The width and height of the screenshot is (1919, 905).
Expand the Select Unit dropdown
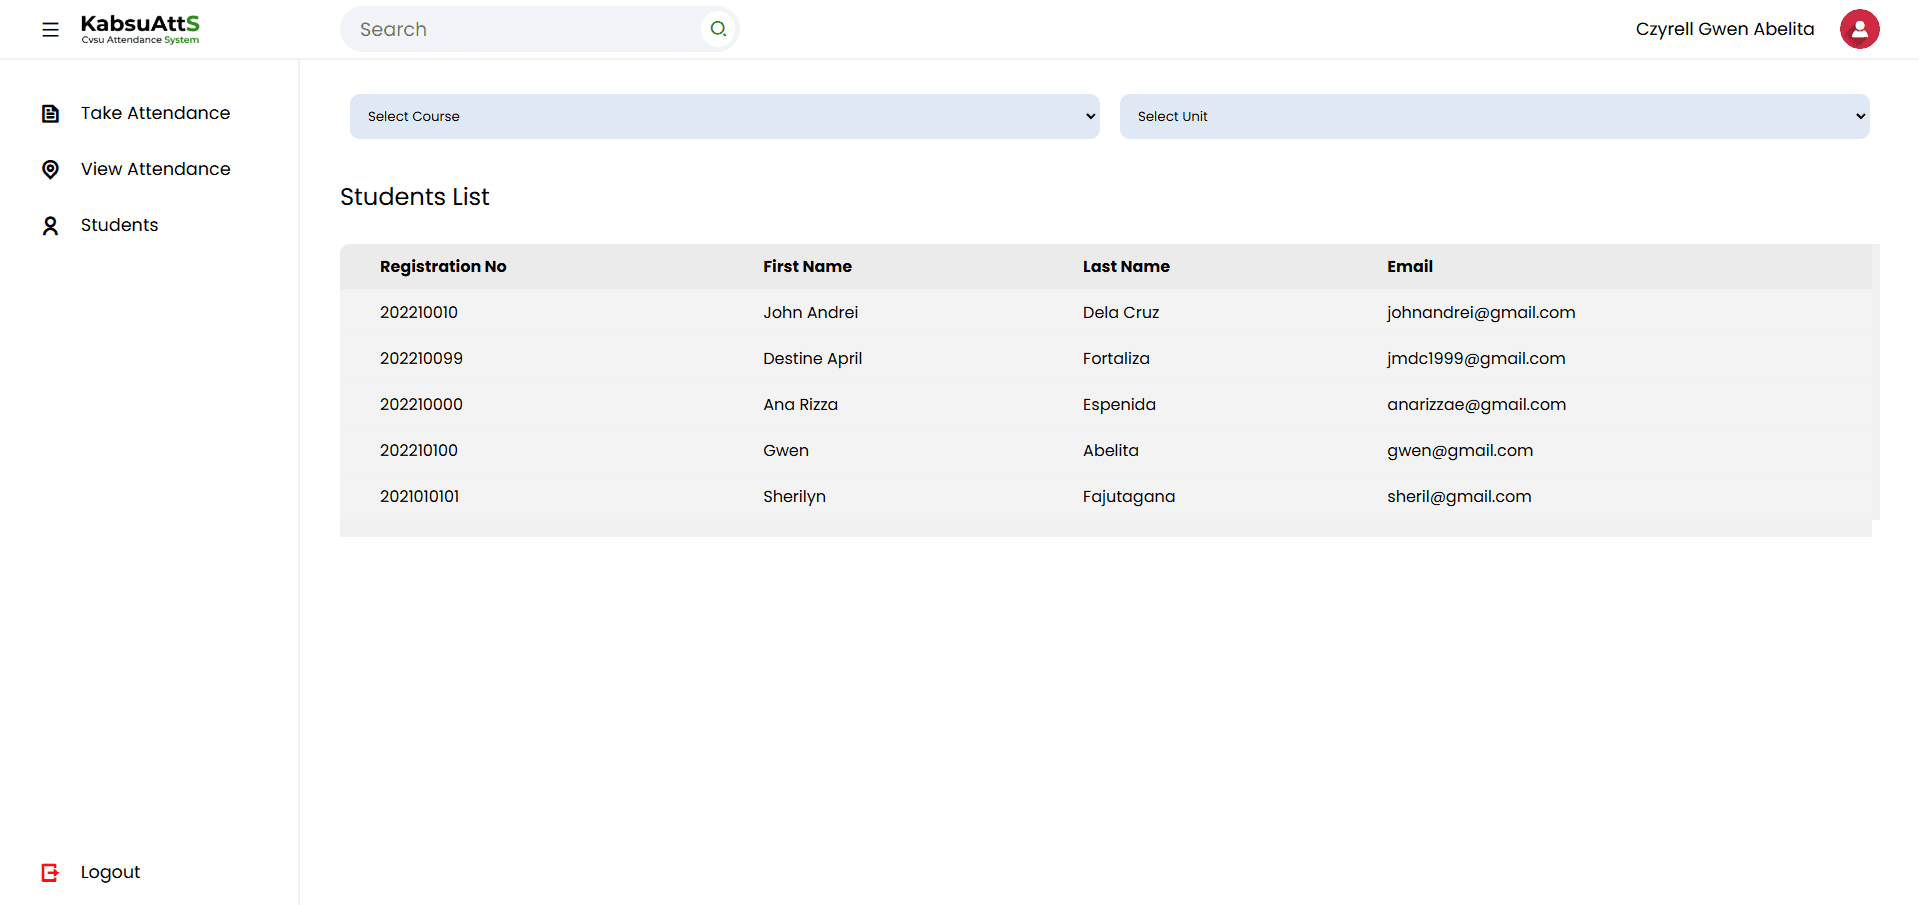(1494, 117)
